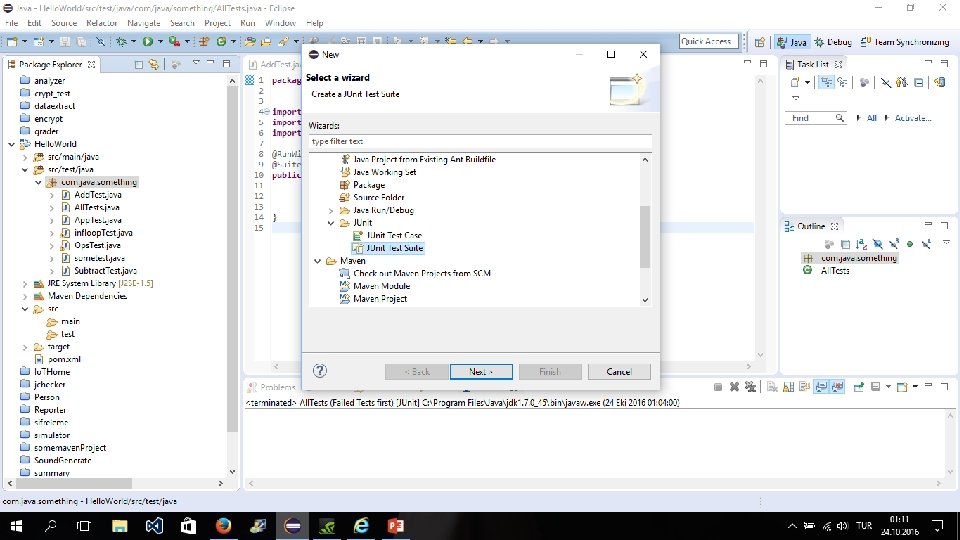Collapse the Maven folder in wizard list
Image resolution: width=960 pixels, height=540 pixels.
pyautogui.click(x=317, y=261)
